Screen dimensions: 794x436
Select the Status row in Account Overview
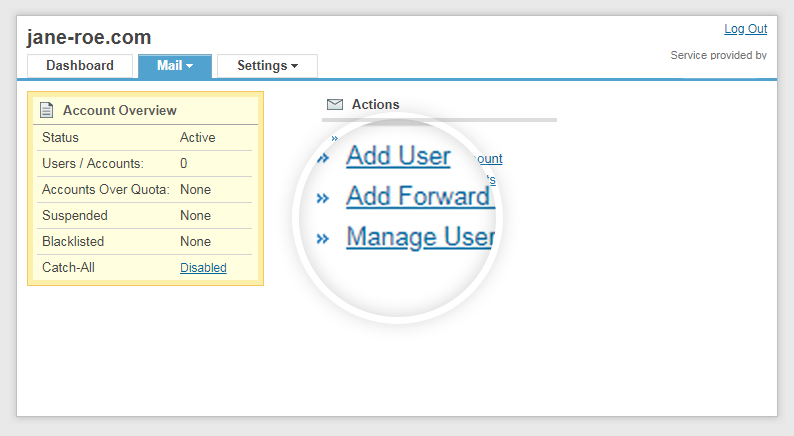point(145,138)
